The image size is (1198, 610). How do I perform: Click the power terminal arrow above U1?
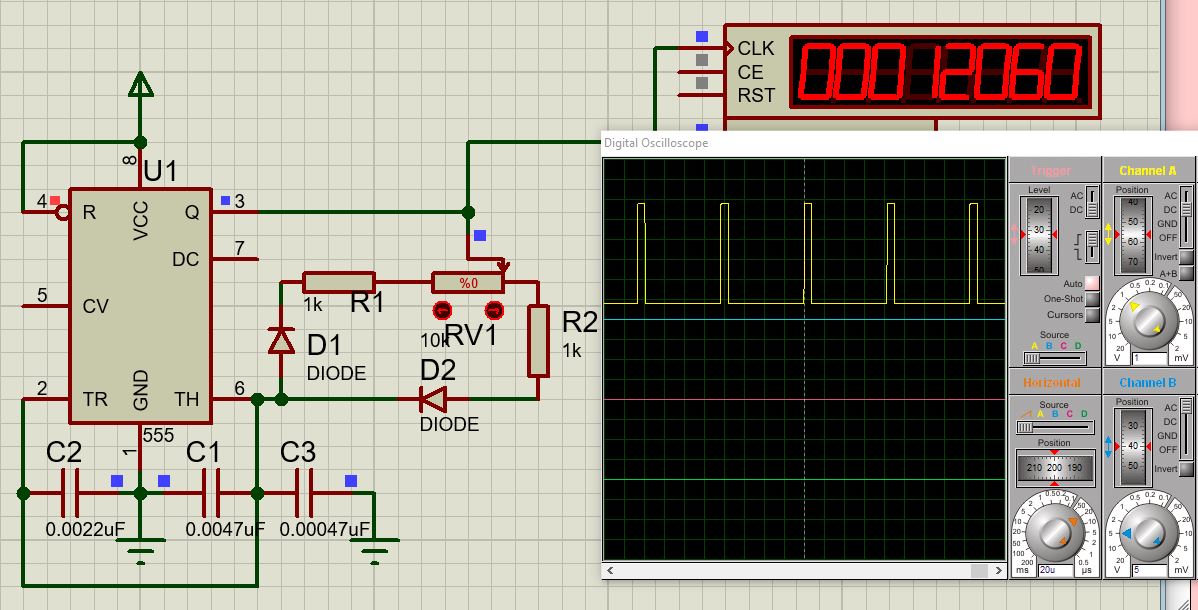141,86
